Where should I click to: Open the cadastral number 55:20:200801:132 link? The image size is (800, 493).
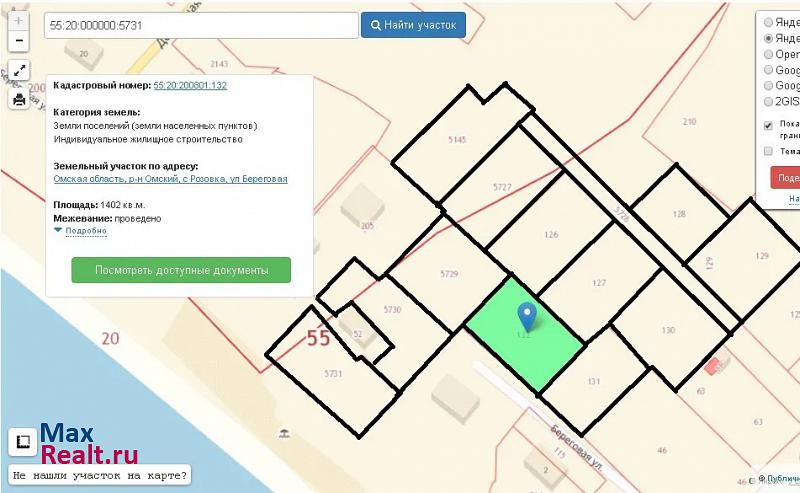[x=190, y=86]
